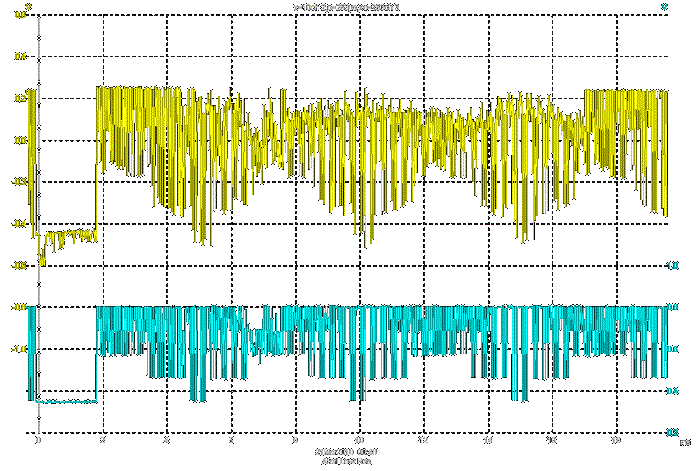Click the cyan 1.0 right axis label
This screenshot has height=471, width=700.
[673, 266]
